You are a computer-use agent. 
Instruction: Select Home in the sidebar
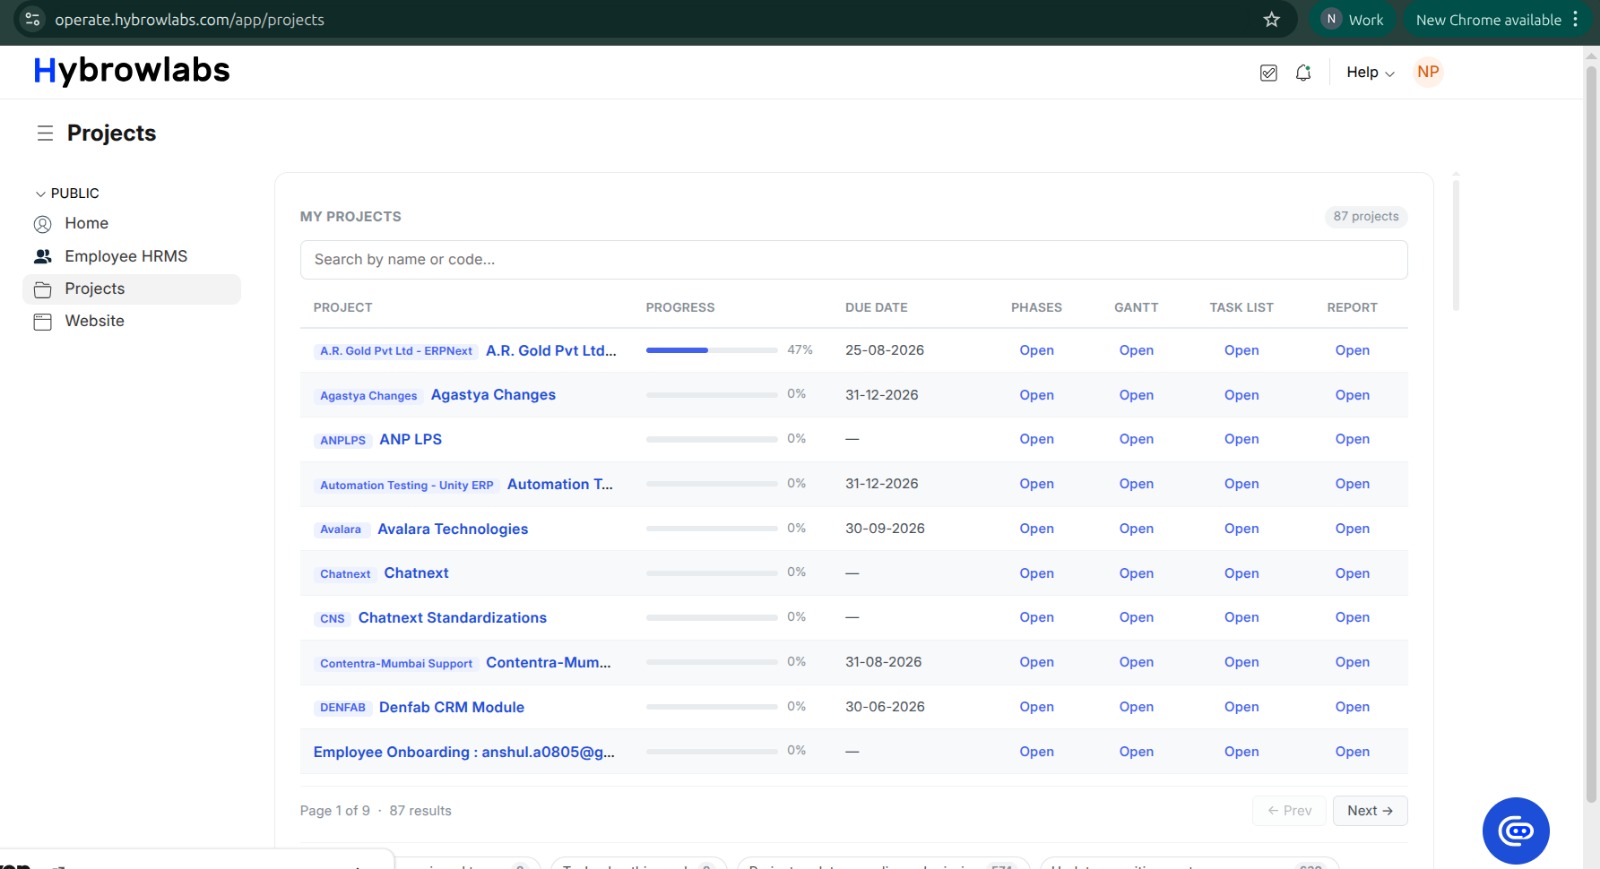[86, 223]
